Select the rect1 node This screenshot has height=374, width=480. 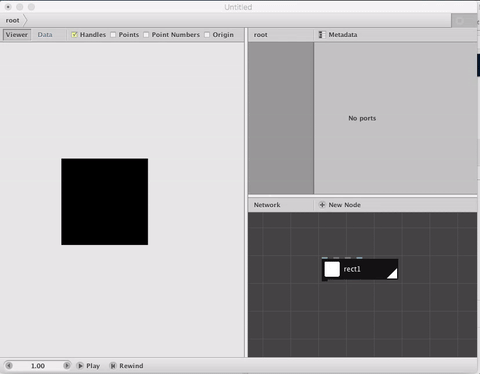tap(360, 269)
